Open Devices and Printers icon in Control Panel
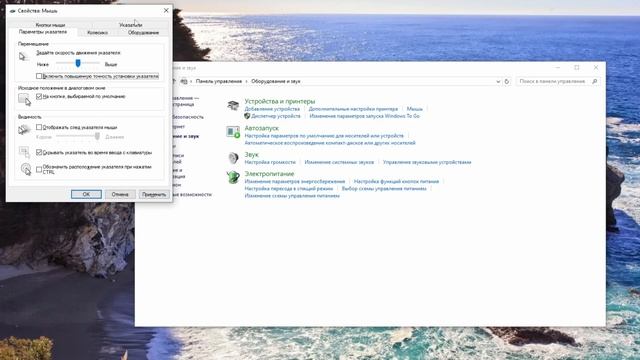Viewport: 640px width, 360px height. (233, 105)
